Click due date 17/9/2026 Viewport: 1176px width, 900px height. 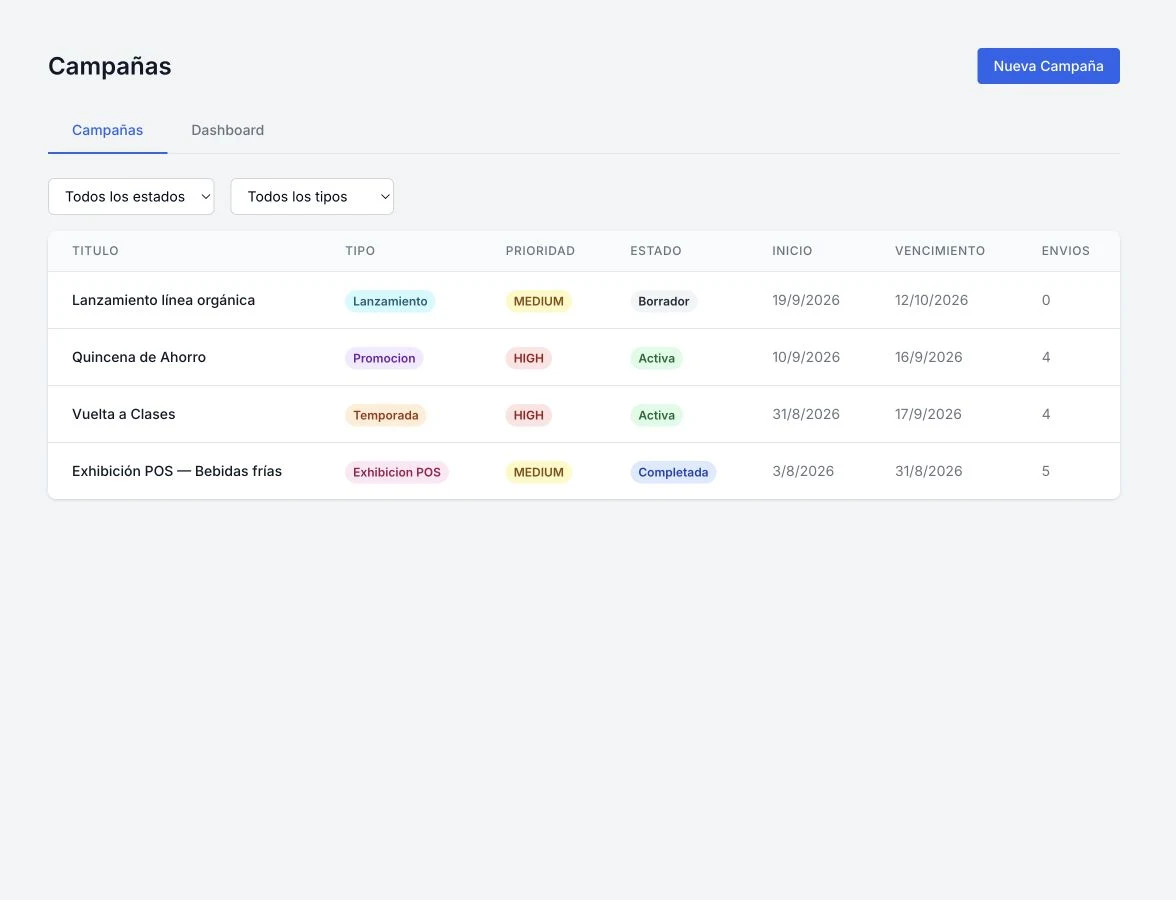click(928, 414)
